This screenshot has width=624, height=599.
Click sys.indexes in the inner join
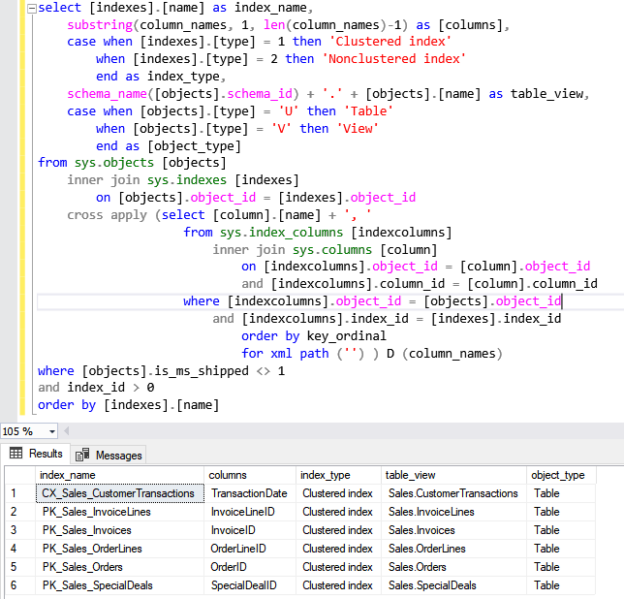pos(187,180)
